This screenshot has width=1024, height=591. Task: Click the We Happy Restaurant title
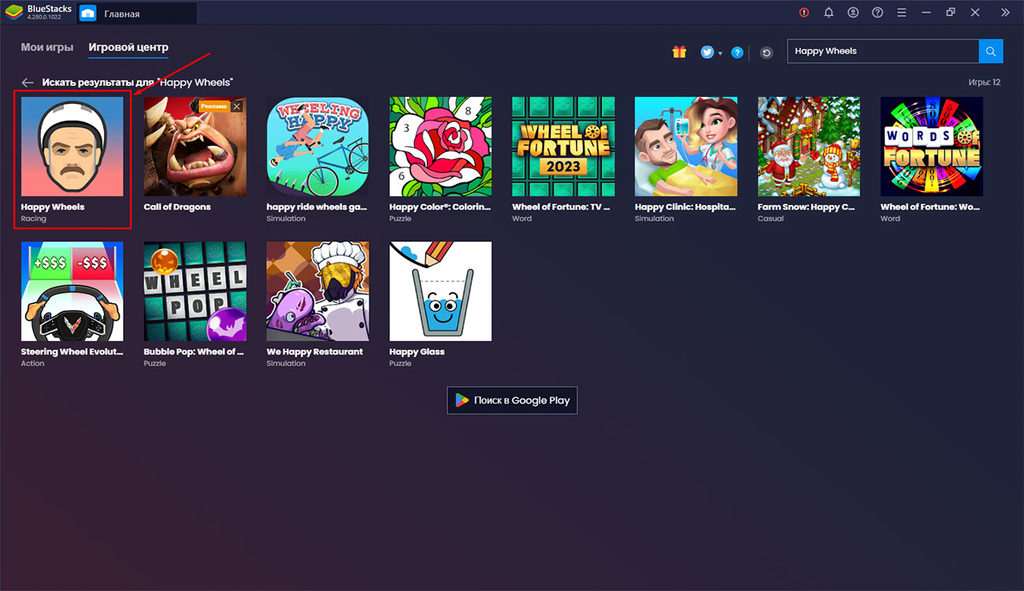(314, 352)
